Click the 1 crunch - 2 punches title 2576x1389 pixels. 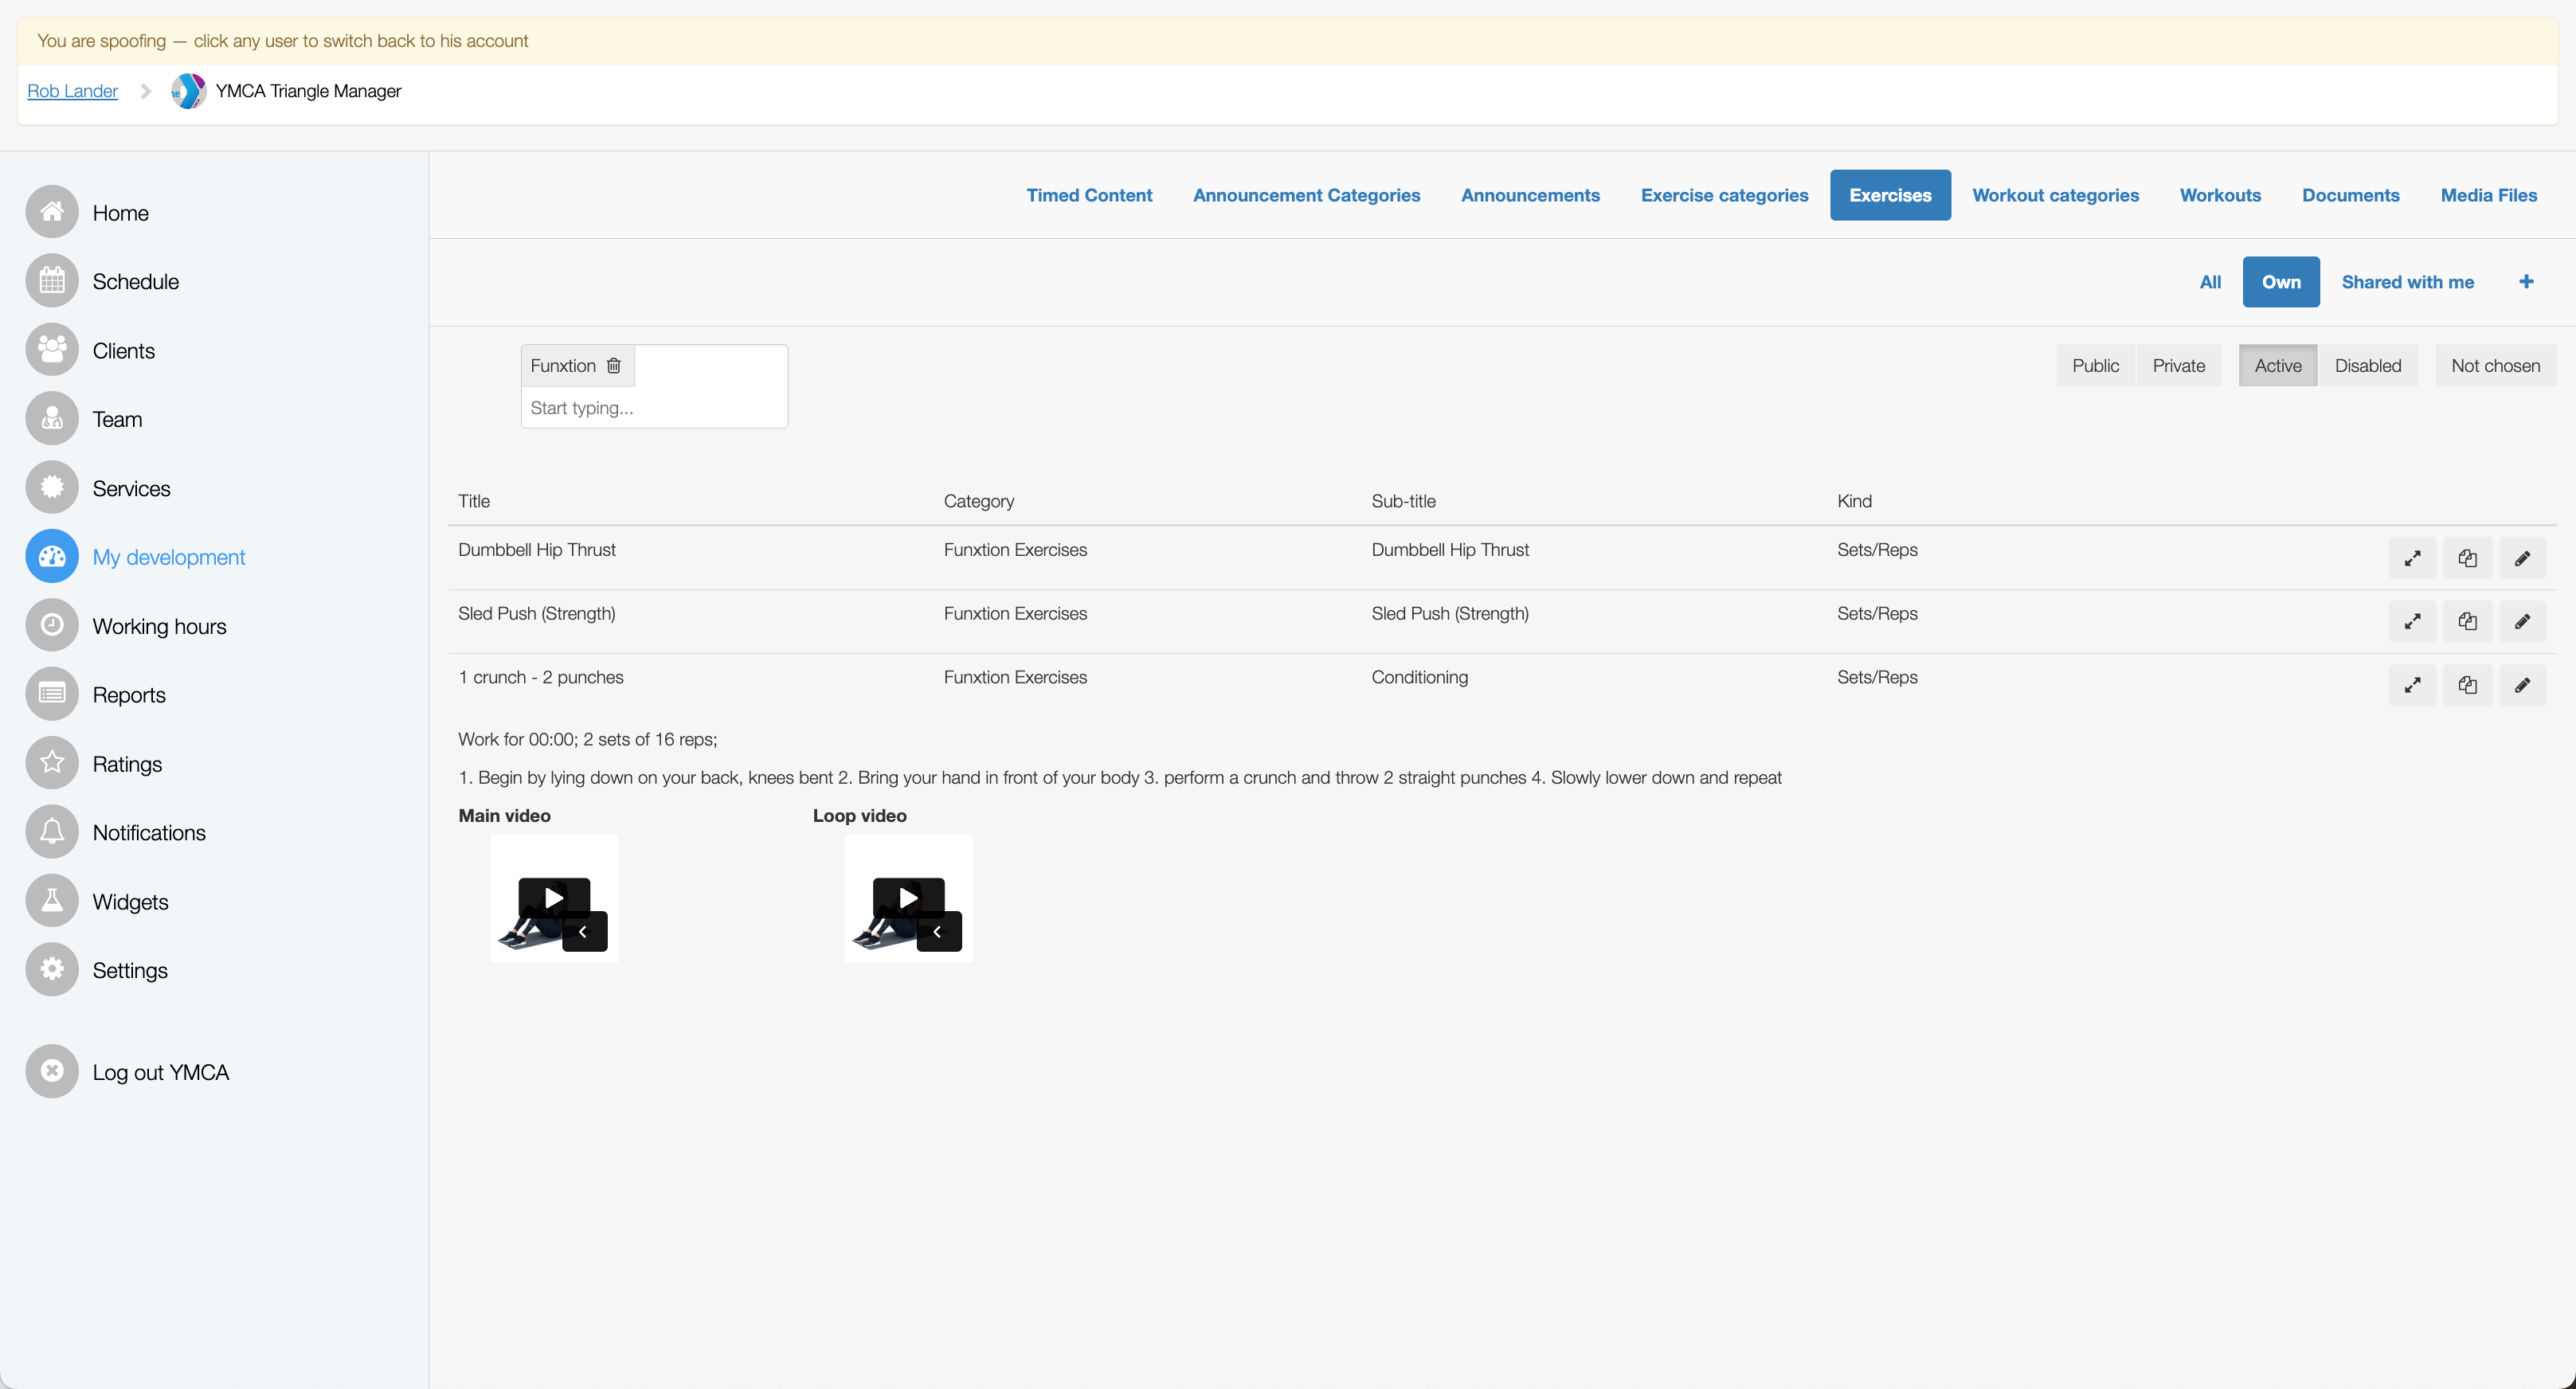(x=541, y=677)
